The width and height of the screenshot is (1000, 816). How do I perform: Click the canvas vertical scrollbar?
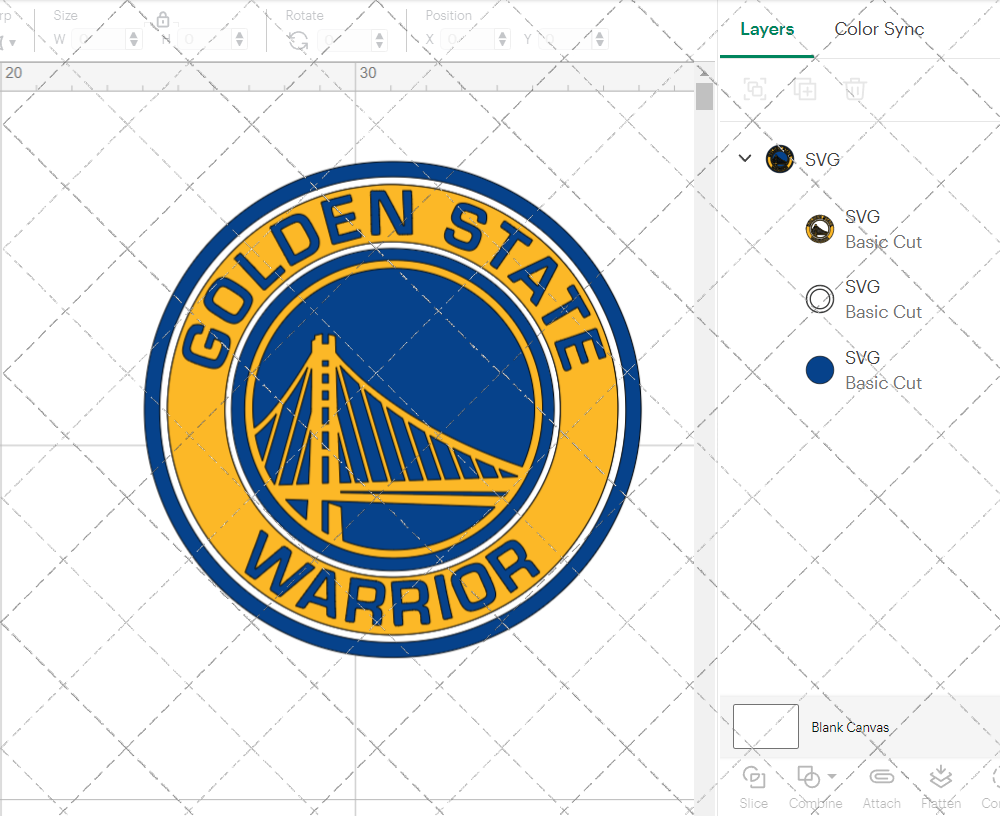point(704,97)
